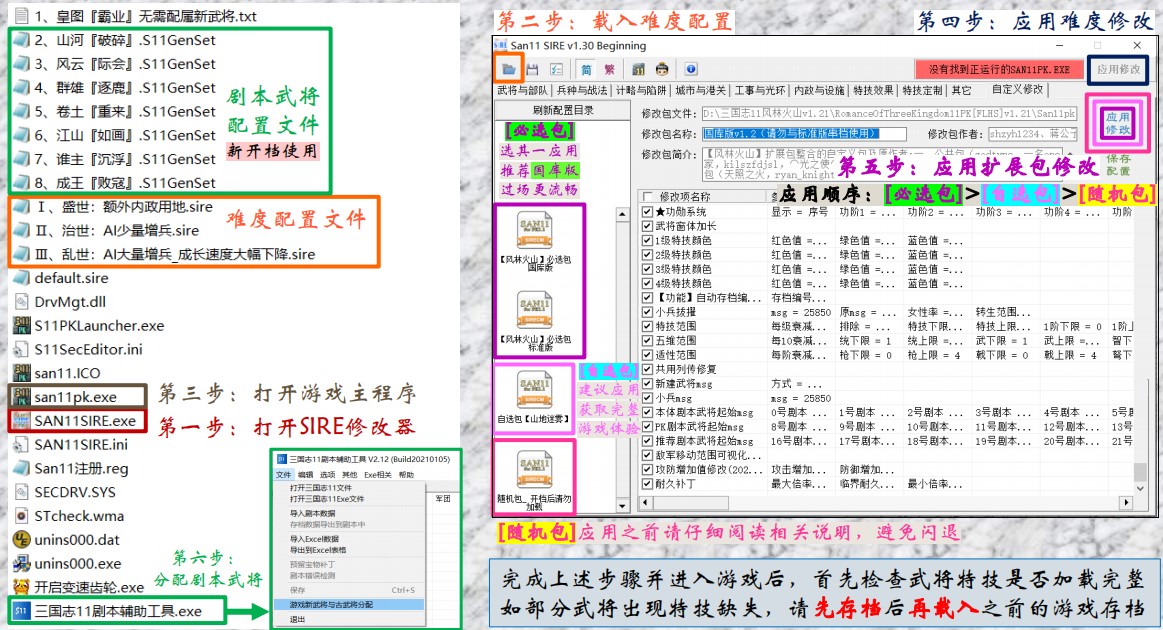Screen dimensions: 1163x630
Task: Select the default.sire file
Action: tap(61, 278)
